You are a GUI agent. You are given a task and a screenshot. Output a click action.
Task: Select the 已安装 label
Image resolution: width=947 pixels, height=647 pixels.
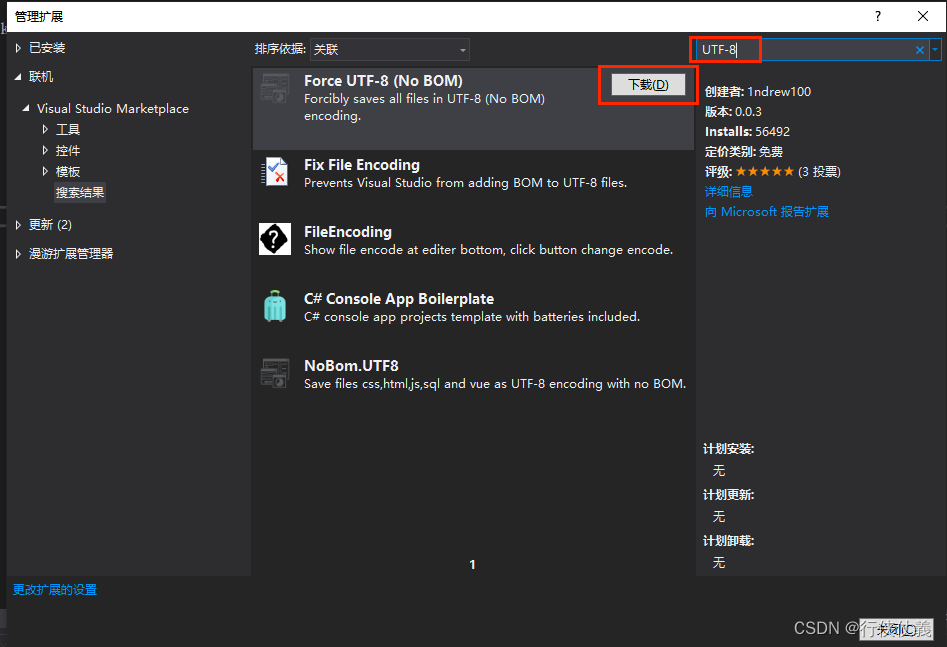coord(47,48)
